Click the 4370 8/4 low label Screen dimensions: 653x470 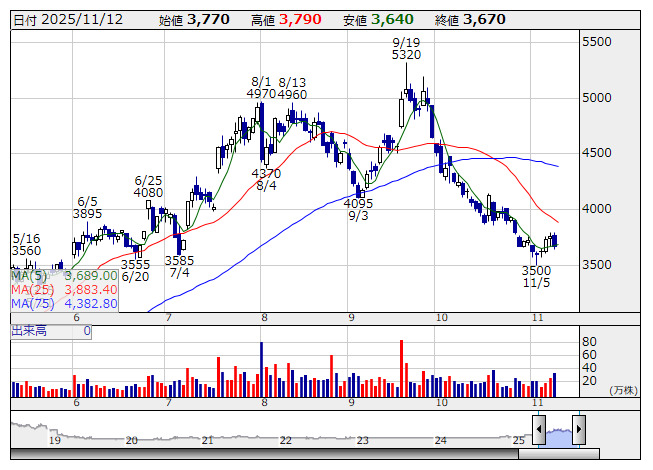266,179
